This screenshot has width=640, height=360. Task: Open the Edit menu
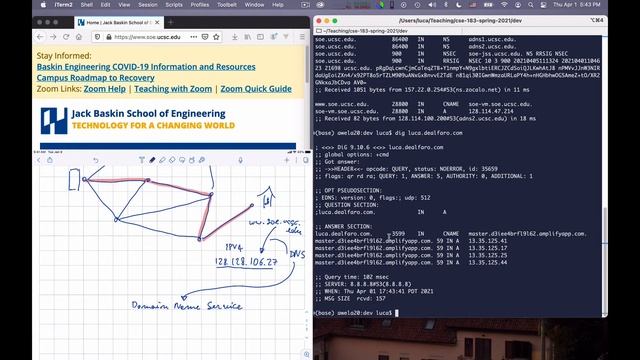(x=105, y=5)
